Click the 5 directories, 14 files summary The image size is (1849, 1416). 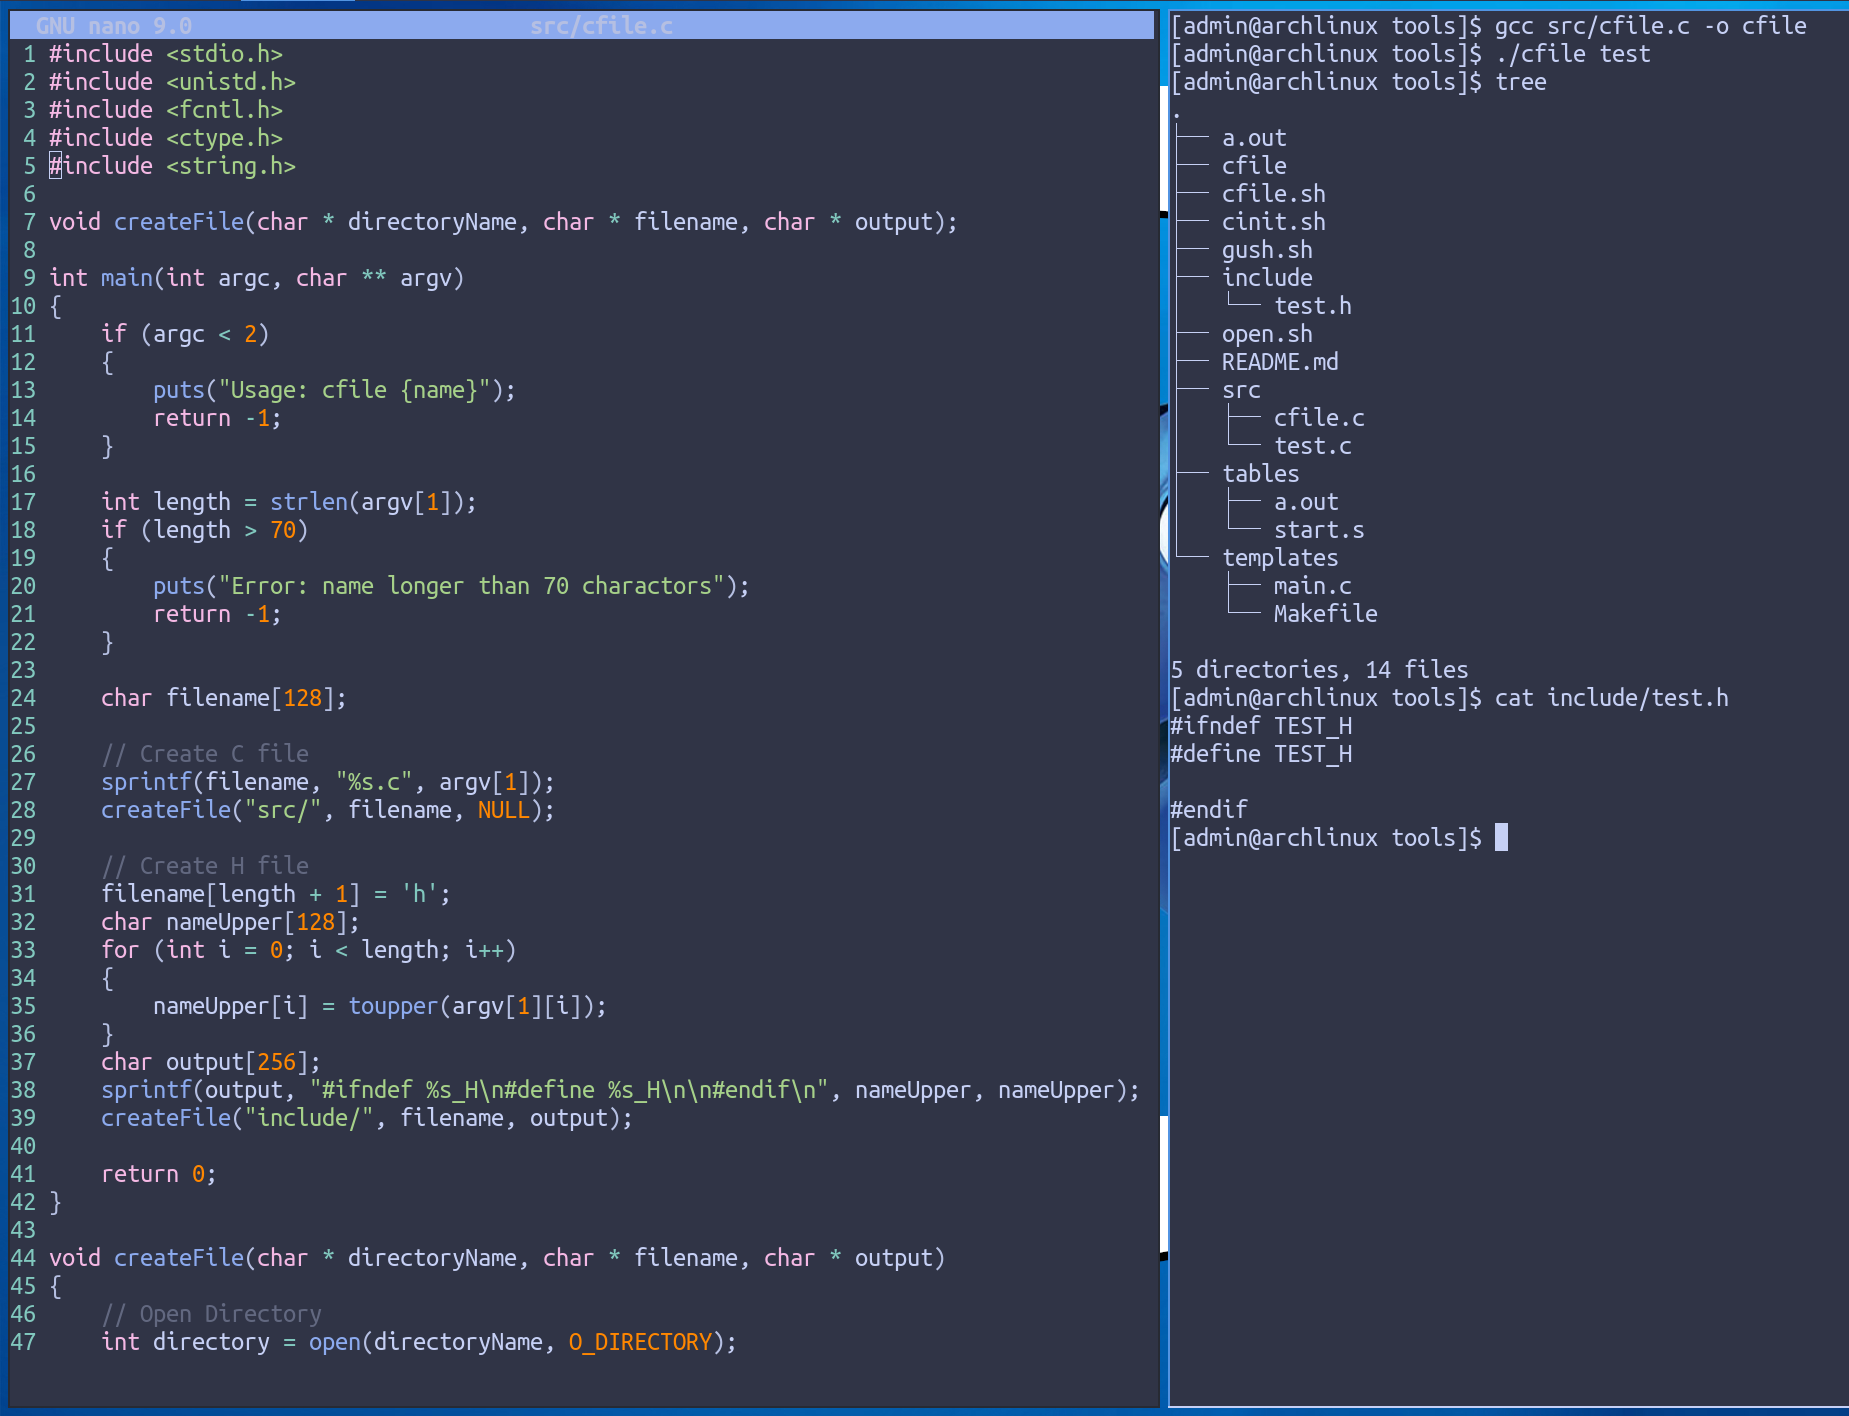click(x=1320, y=670)
